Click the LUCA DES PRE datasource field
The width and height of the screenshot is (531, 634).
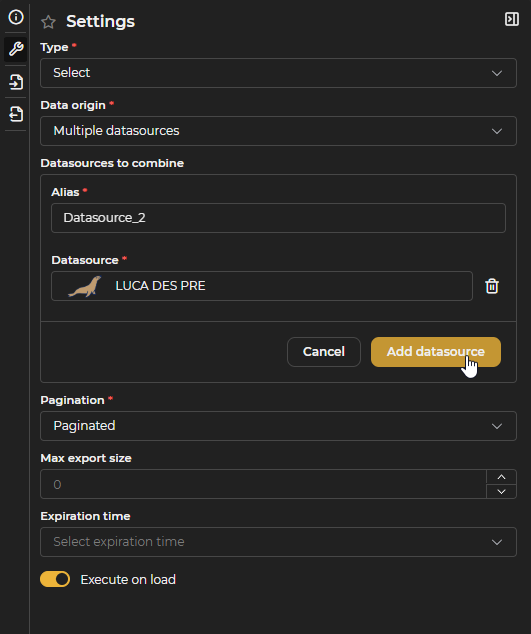pyautogui.click(x=262, y=286)
